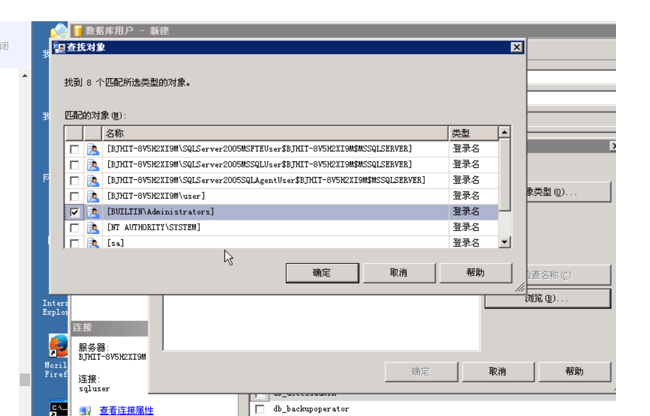This screenshot has width=650, height=416.
Task: Select the [BUILTIN\Administrators] row text
Action: (x=160, y=212)
